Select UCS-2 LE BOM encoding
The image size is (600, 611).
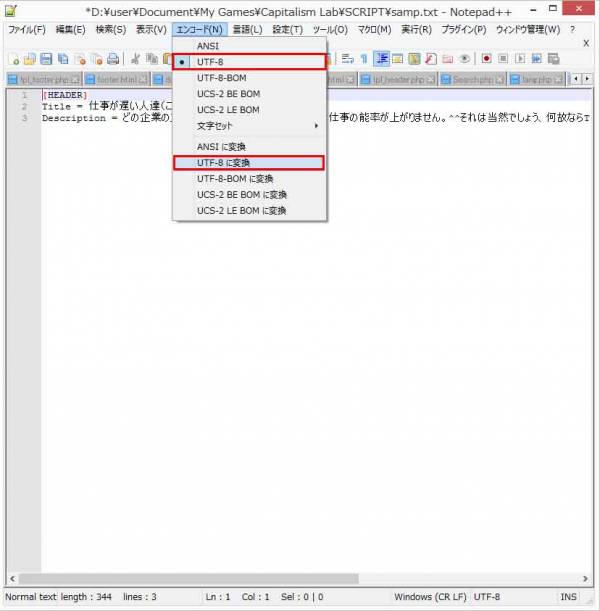tap(249, 110)
